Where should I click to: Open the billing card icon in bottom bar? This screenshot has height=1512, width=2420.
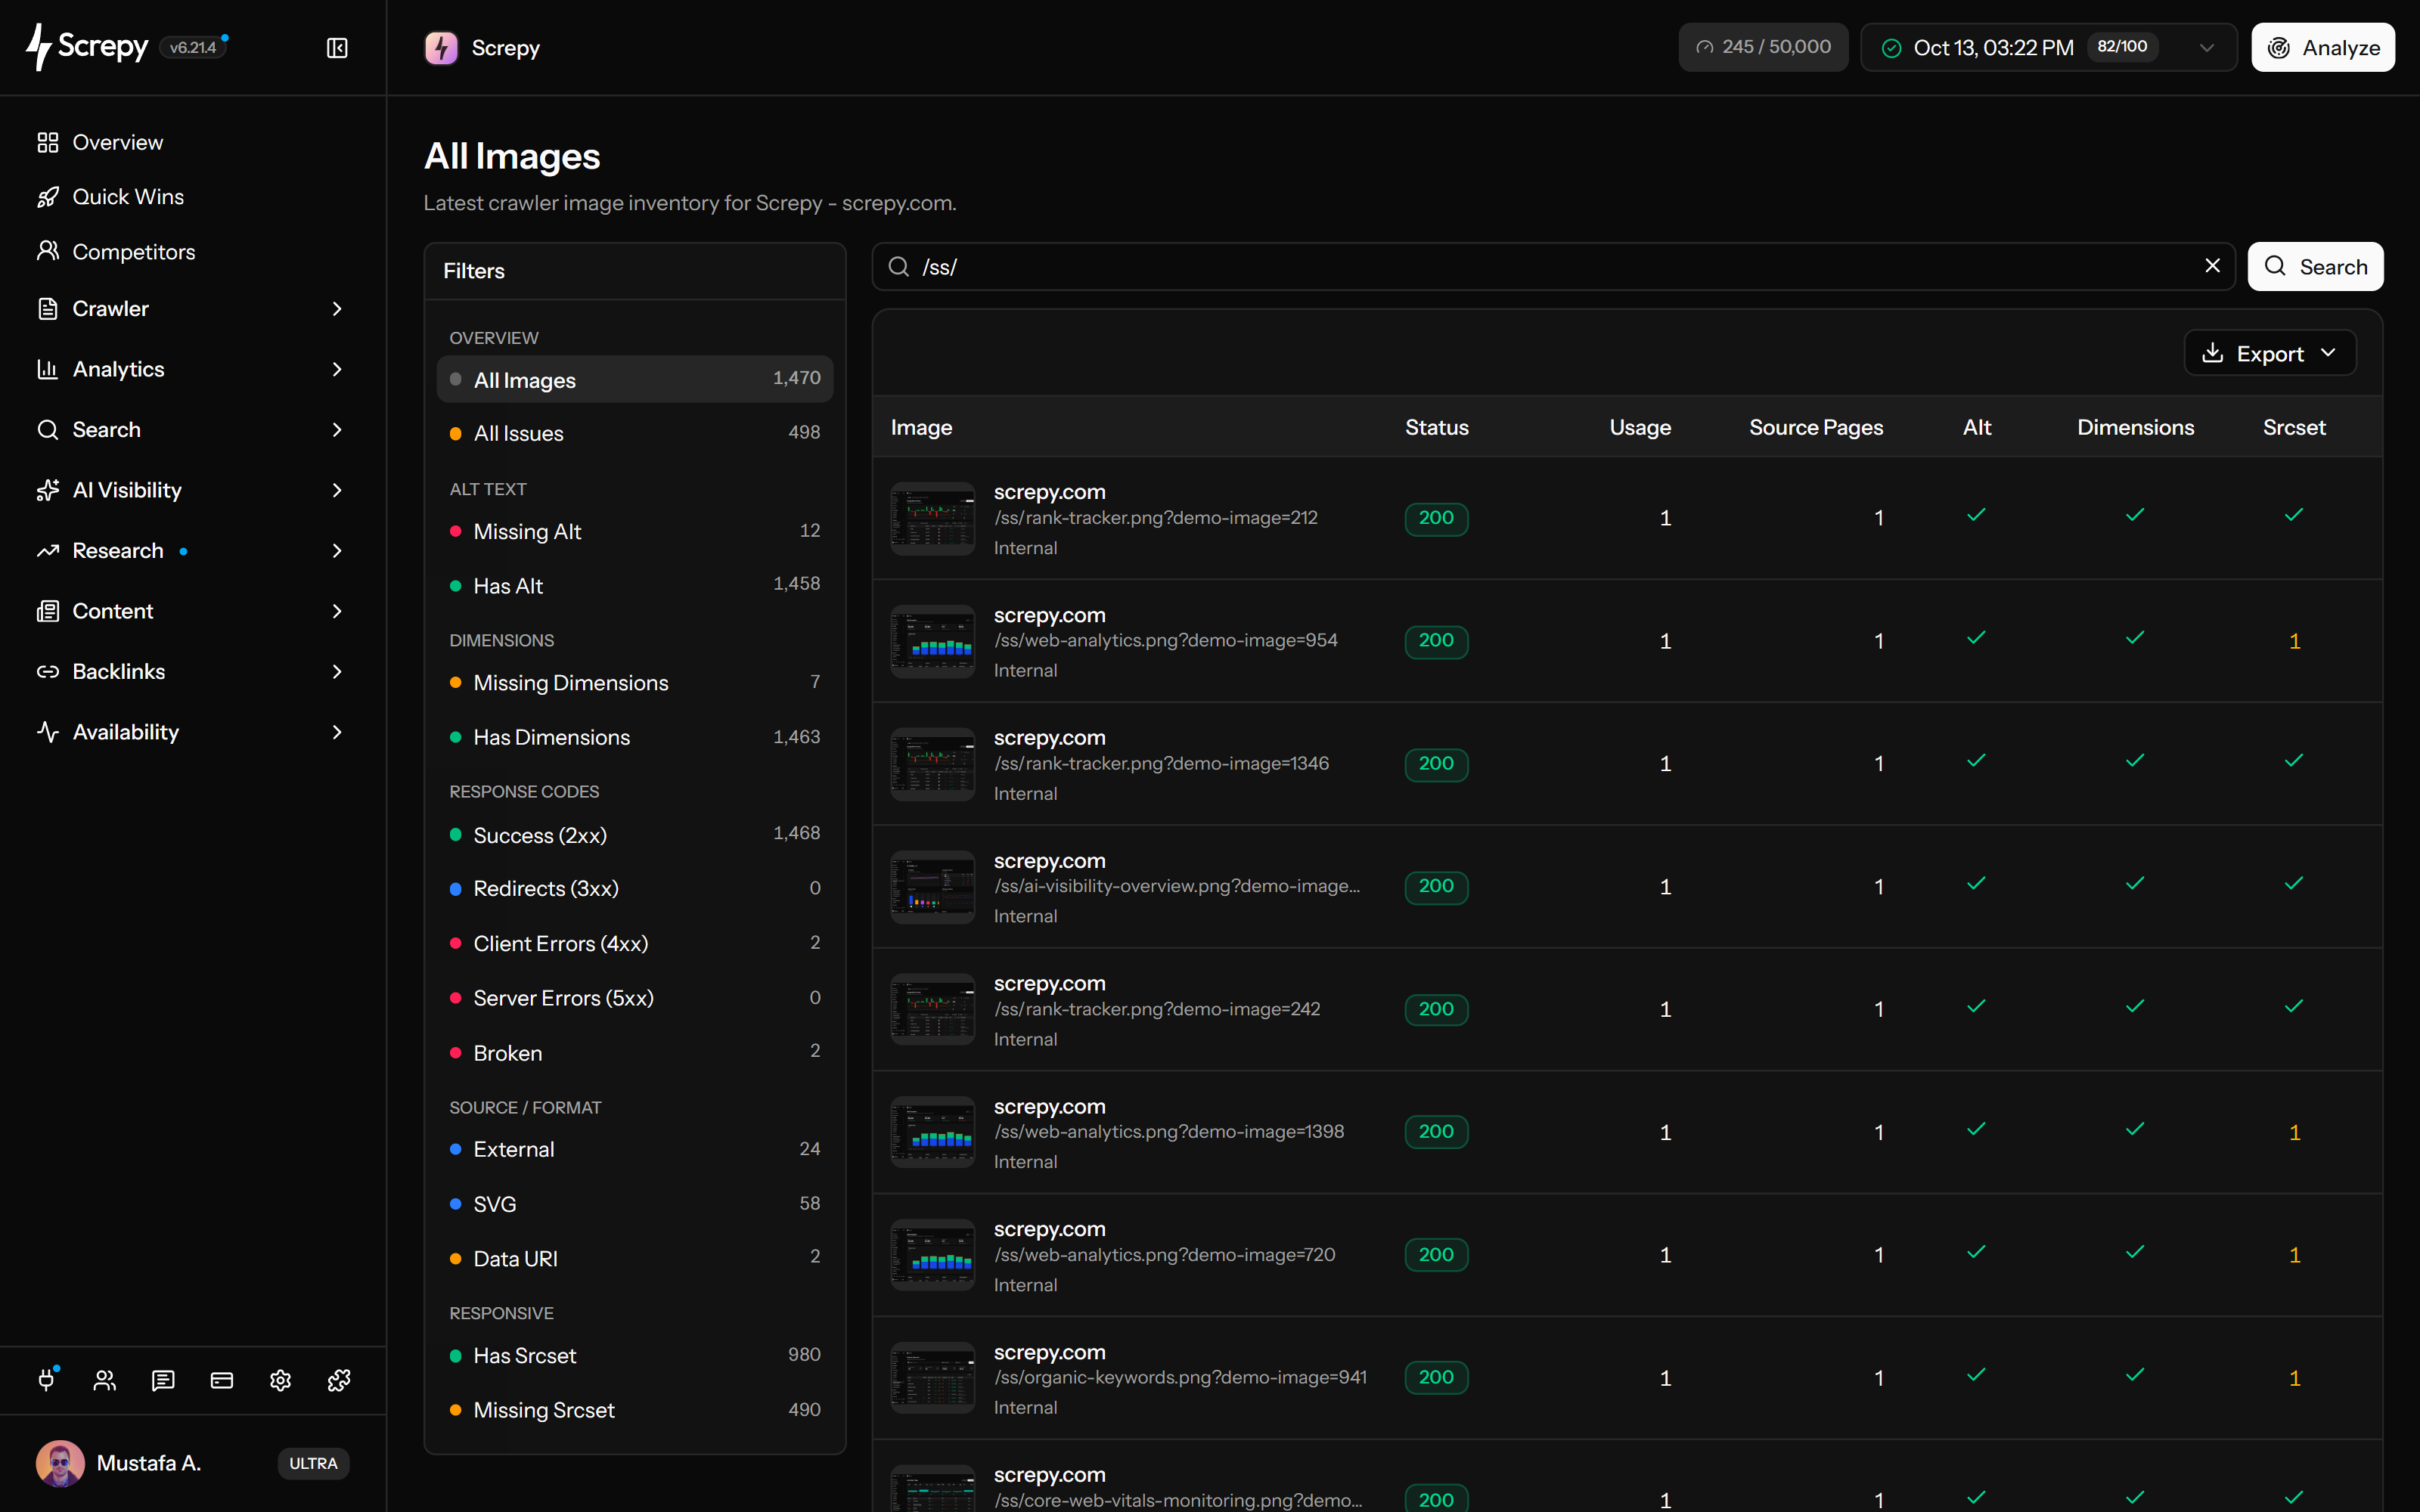point(222,1380)
